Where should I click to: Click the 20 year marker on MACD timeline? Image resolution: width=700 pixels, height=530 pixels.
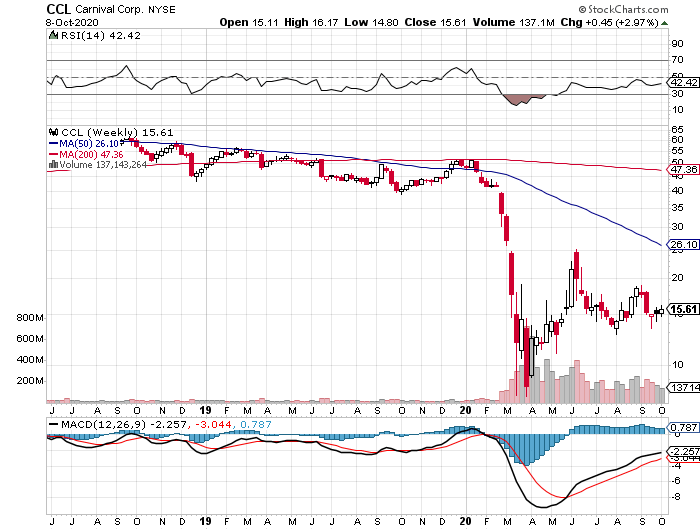(x=465, y=521)
